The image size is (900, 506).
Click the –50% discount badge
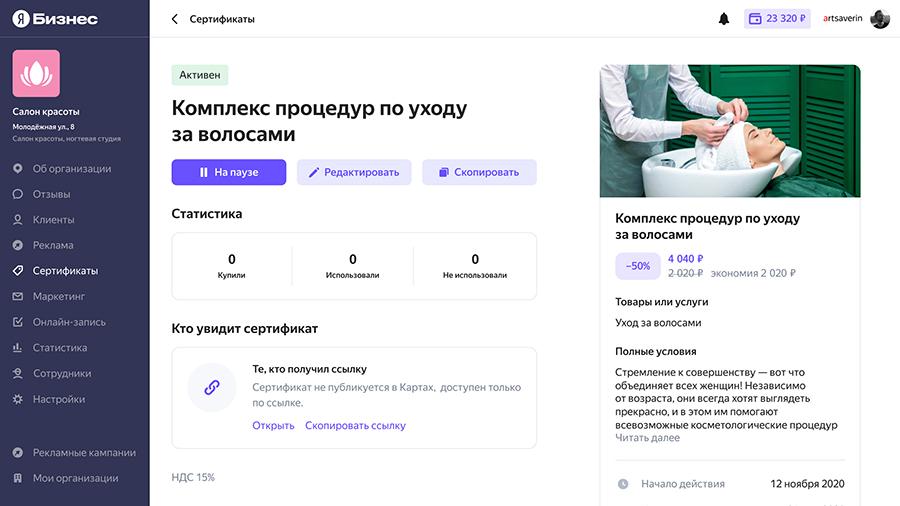tap(637, 266)
